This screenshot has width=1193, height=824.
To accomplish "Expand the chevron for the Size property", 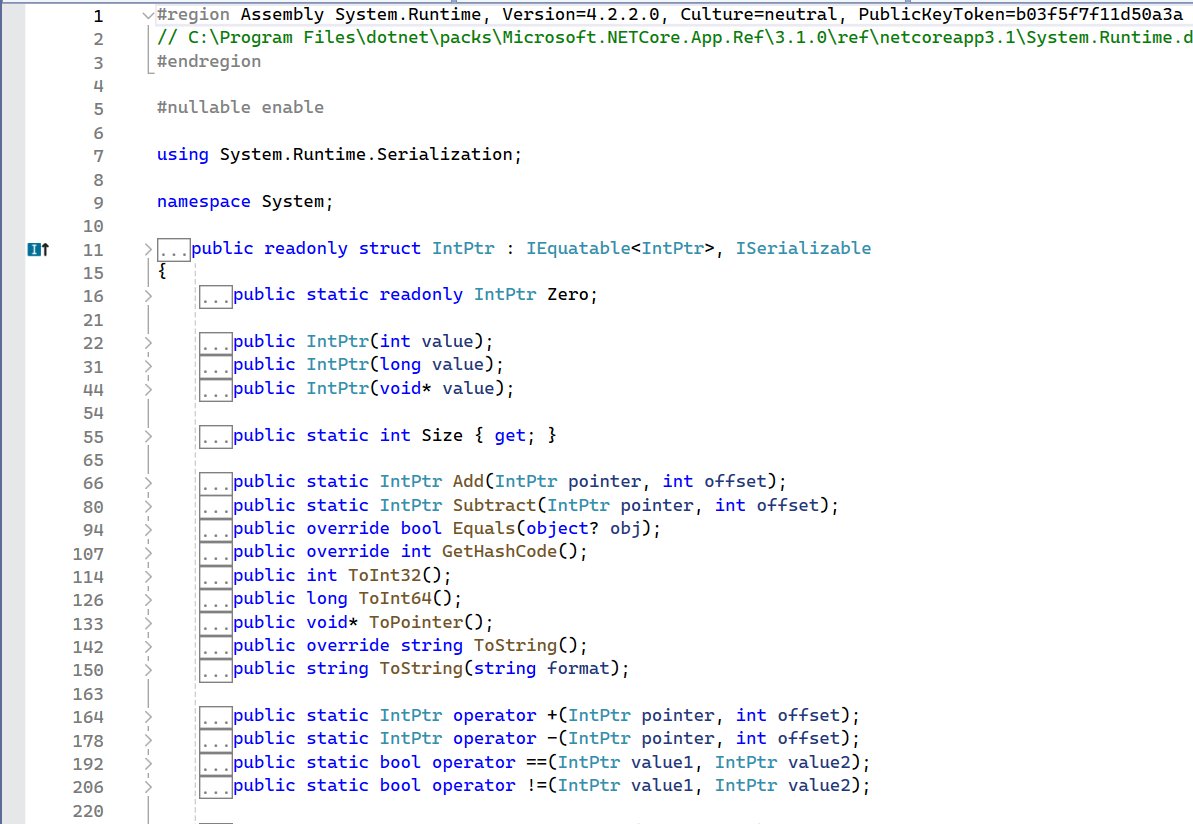I will coord(148,436).
